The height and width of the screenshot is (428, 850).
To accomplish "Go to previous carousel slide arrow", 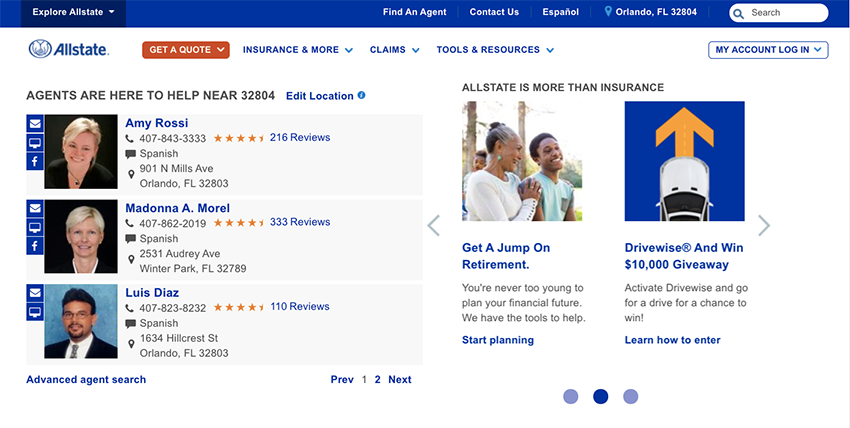I will (x=433, y=225).
